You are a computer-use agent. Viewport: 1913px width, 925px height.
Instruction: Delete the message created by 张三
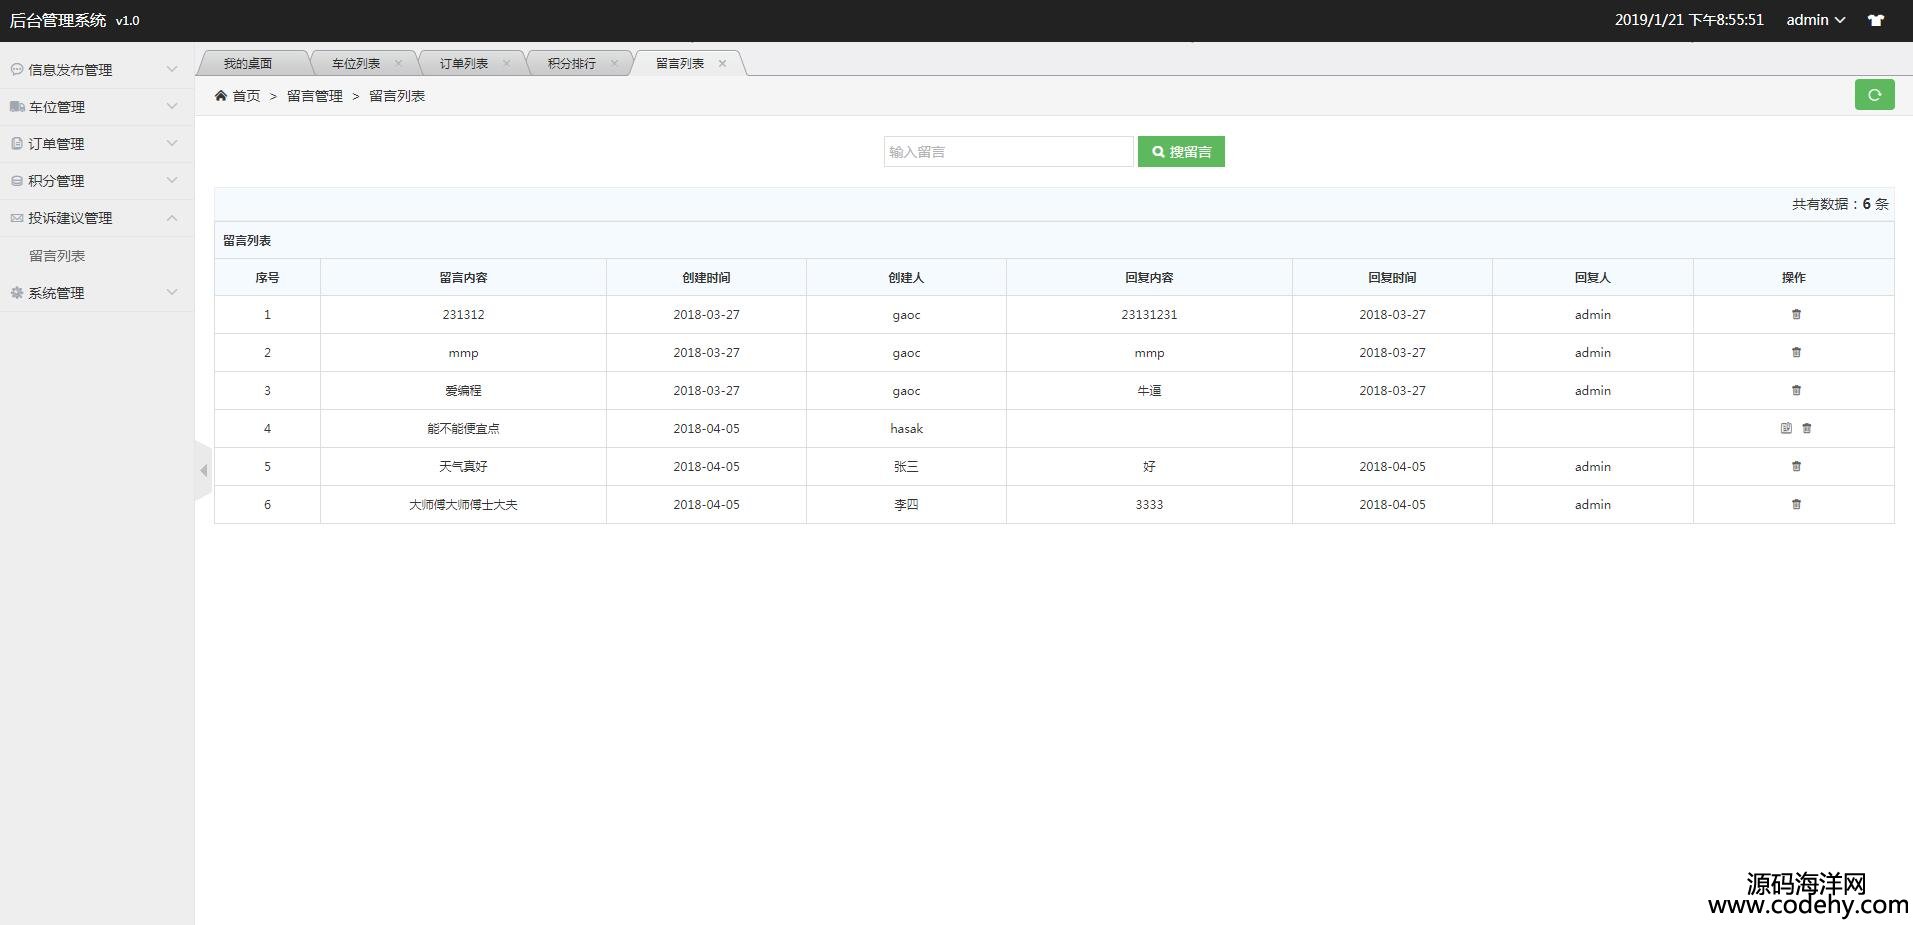(x=1796, y=467)
